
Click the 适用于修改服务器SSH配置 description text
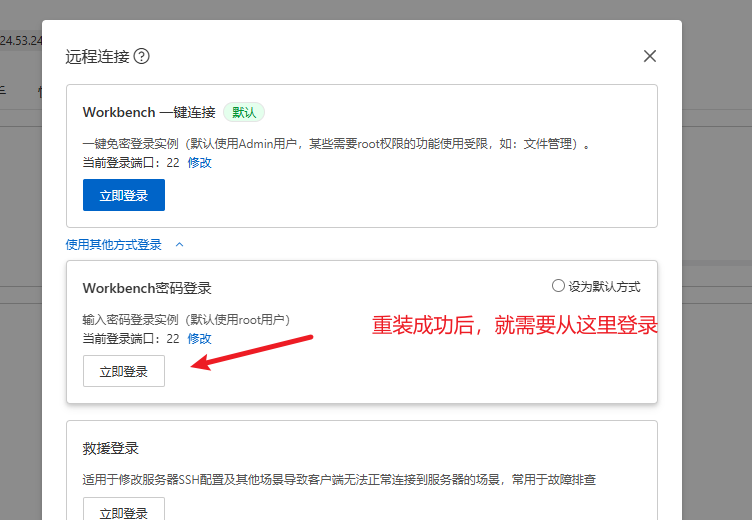339,480
